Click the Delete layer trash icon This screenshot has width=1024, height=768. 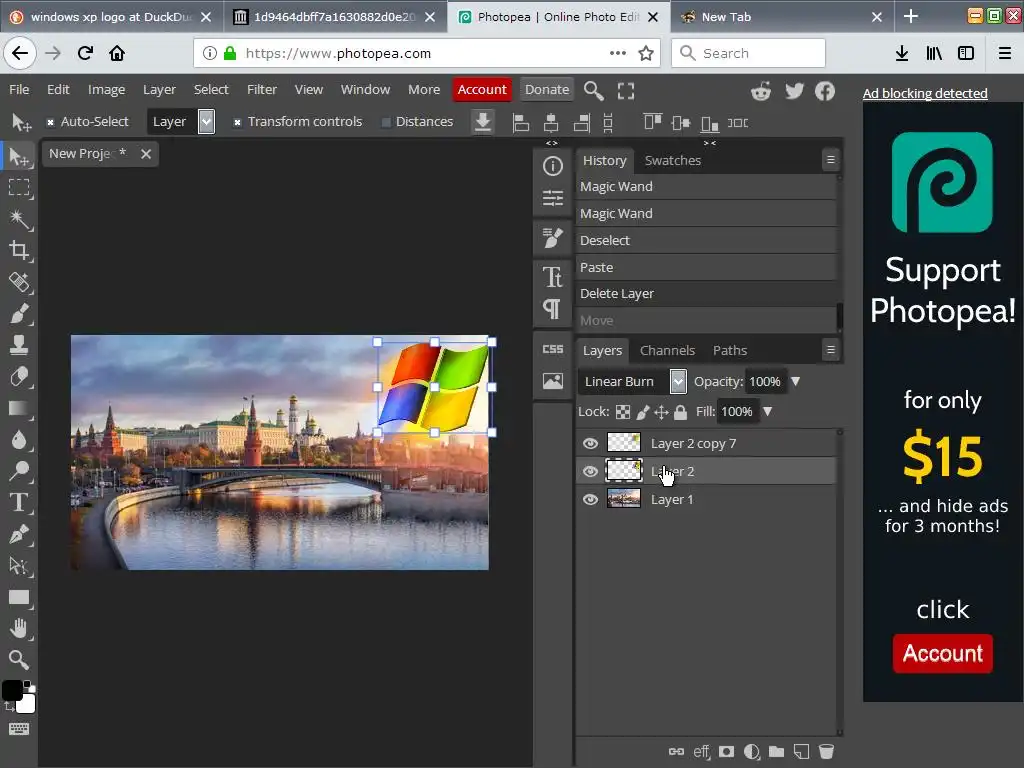826,752
